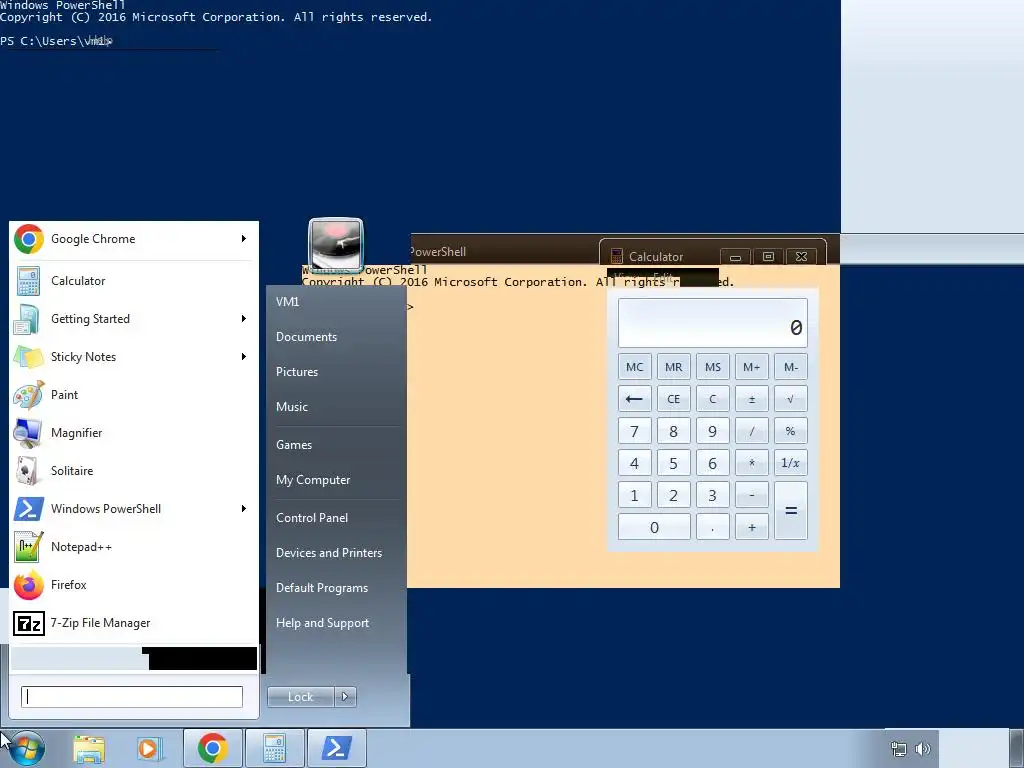The width and height of the screenshot is (1024, 768).
Task: Click the calculator backspace arrow button
Action: point(634,399)
